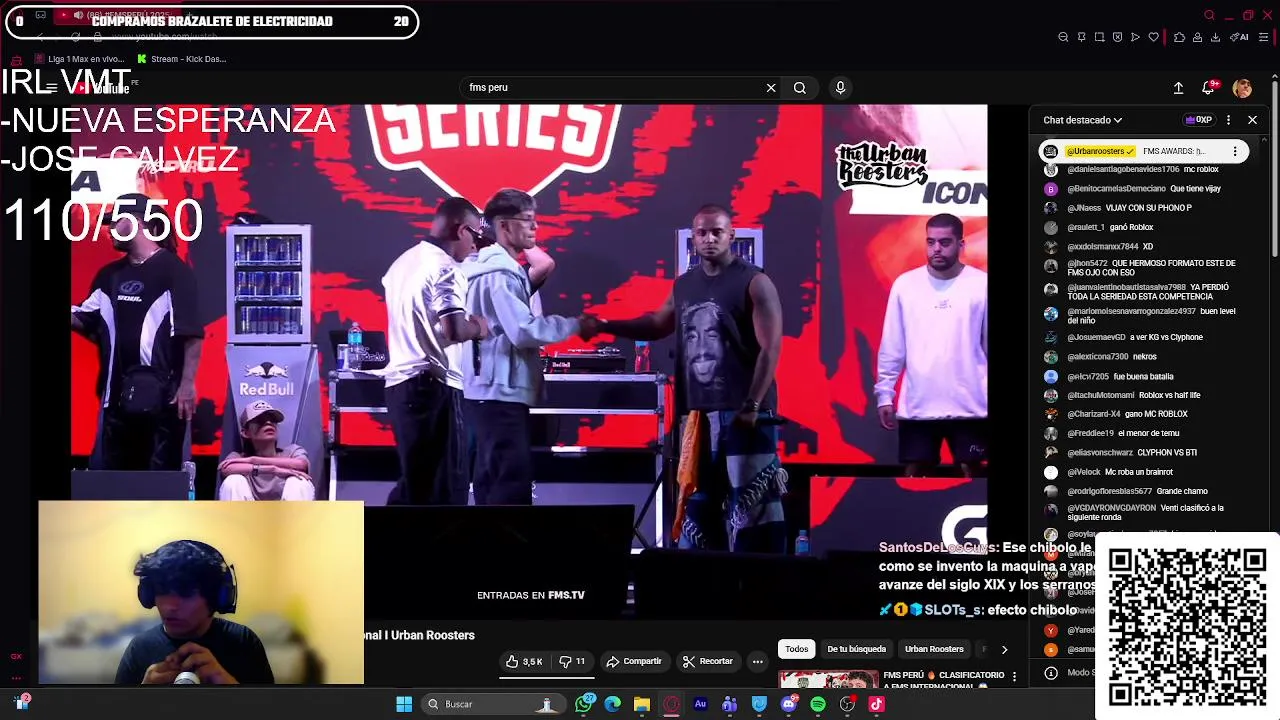
Task: Open the browser downloads icon
Action: (1215, 37)
